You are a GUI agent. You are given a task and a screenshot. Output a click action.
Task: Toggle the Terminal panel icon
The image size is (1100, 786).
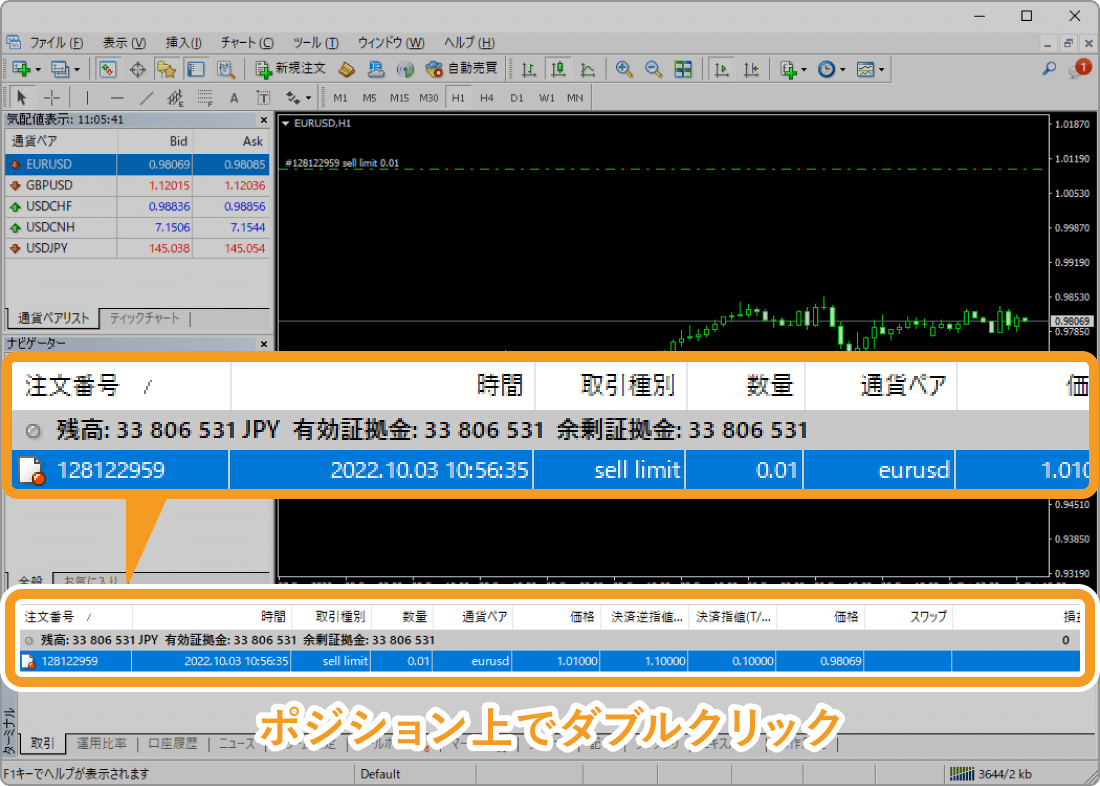(x=196, y=69)
